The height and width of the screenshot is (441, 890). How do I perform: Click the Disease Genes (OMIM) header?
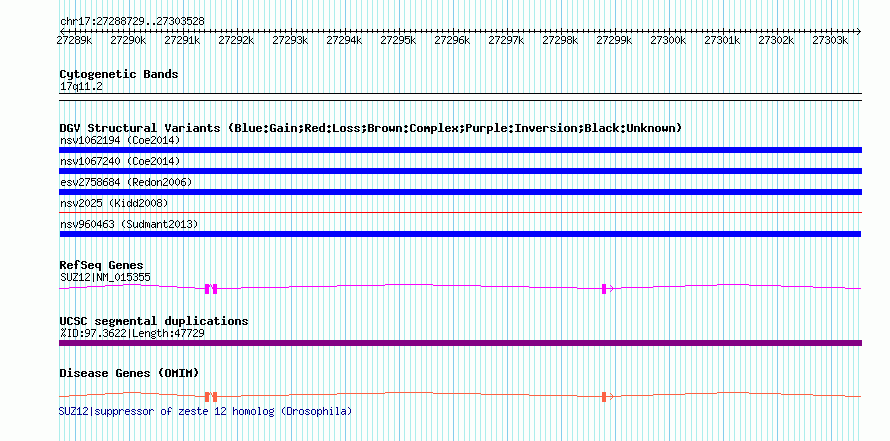pos(129,373)
